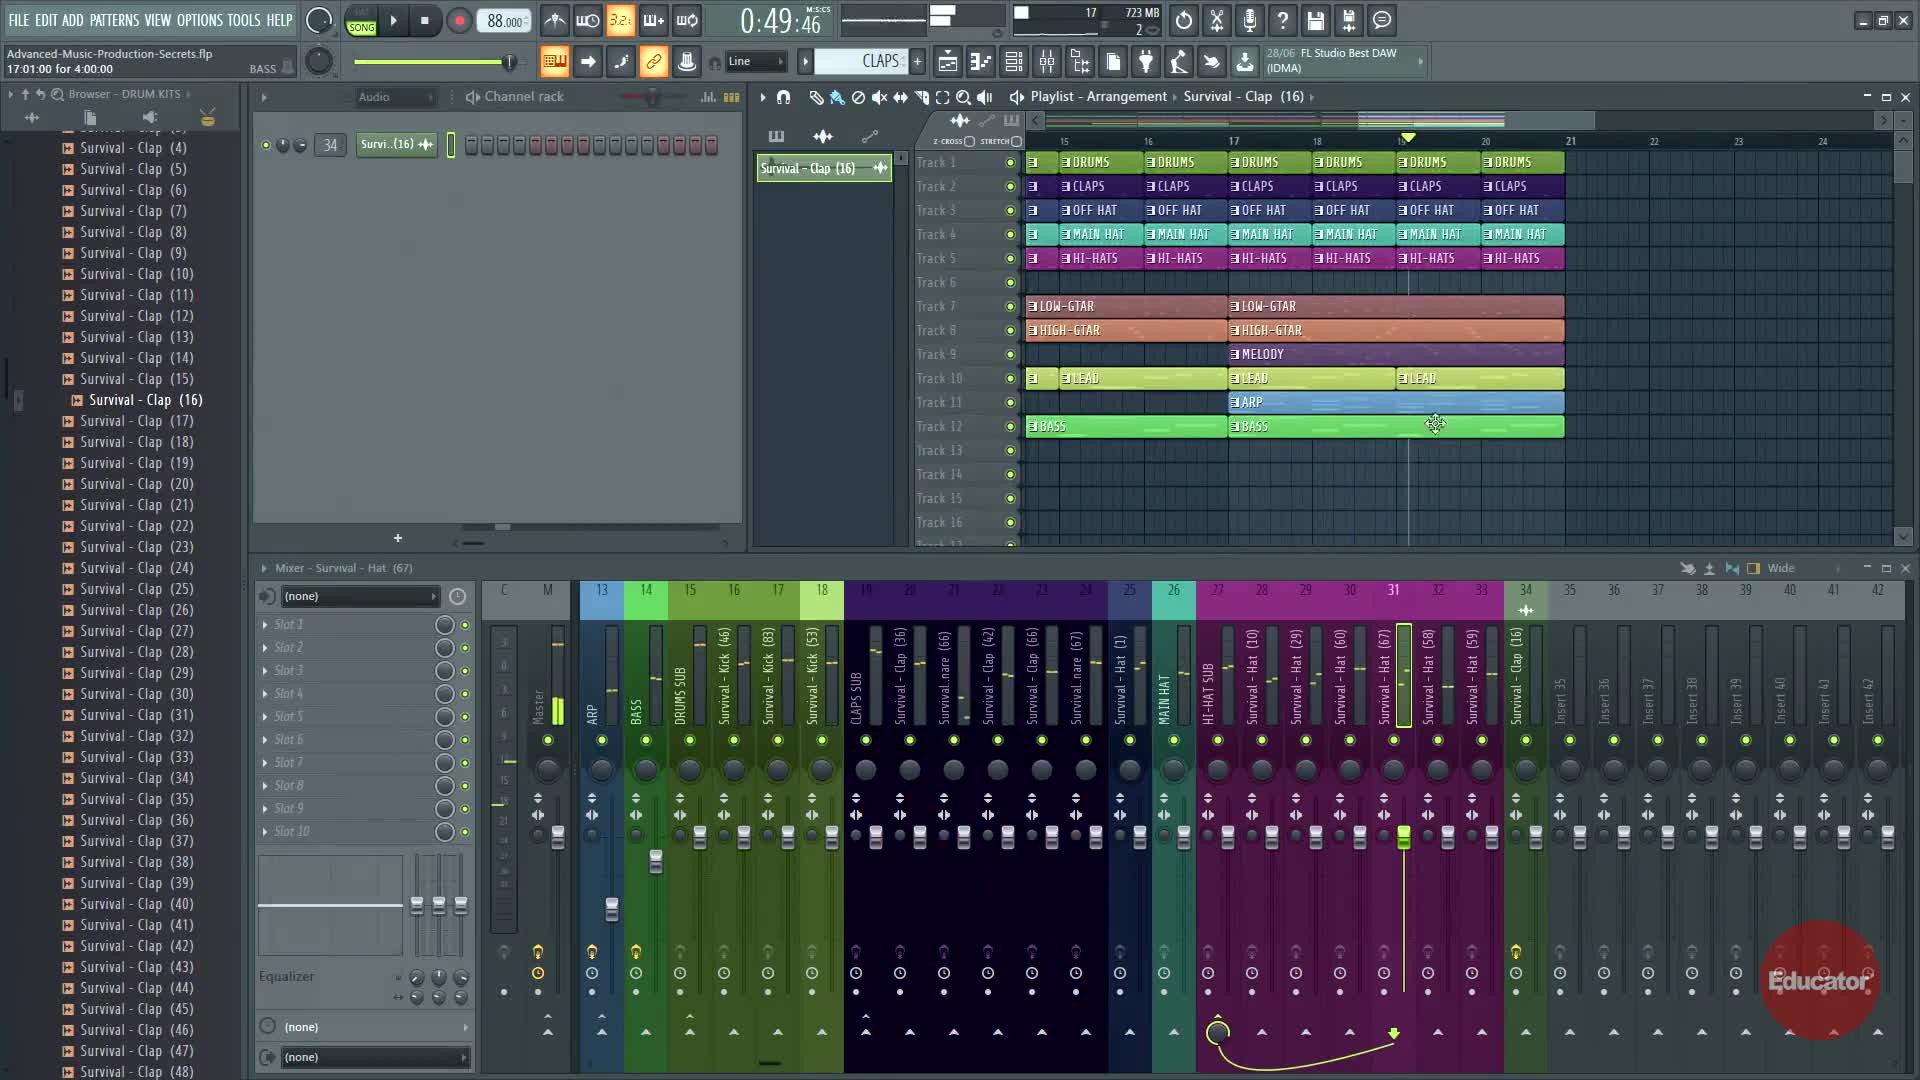Click the metronome icon in the toolbar

coord(554,20)
